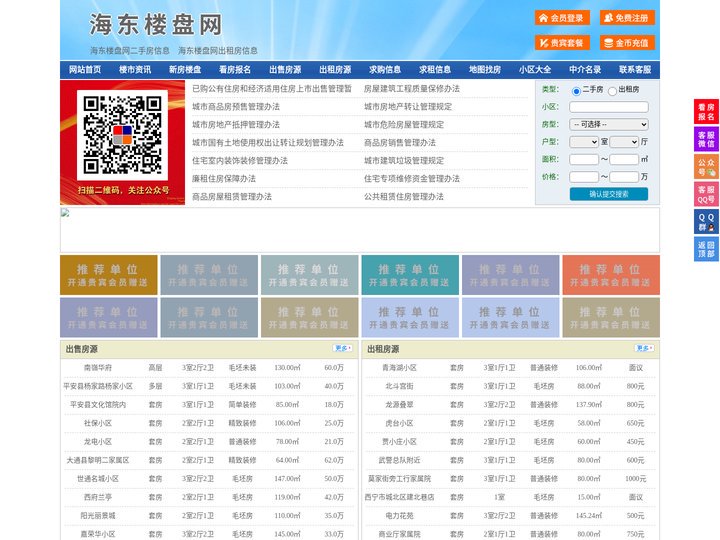Click the pink 客服QQ号 side icon
The width and height of the screenshot is (720, 540).
tap(706, 194)
